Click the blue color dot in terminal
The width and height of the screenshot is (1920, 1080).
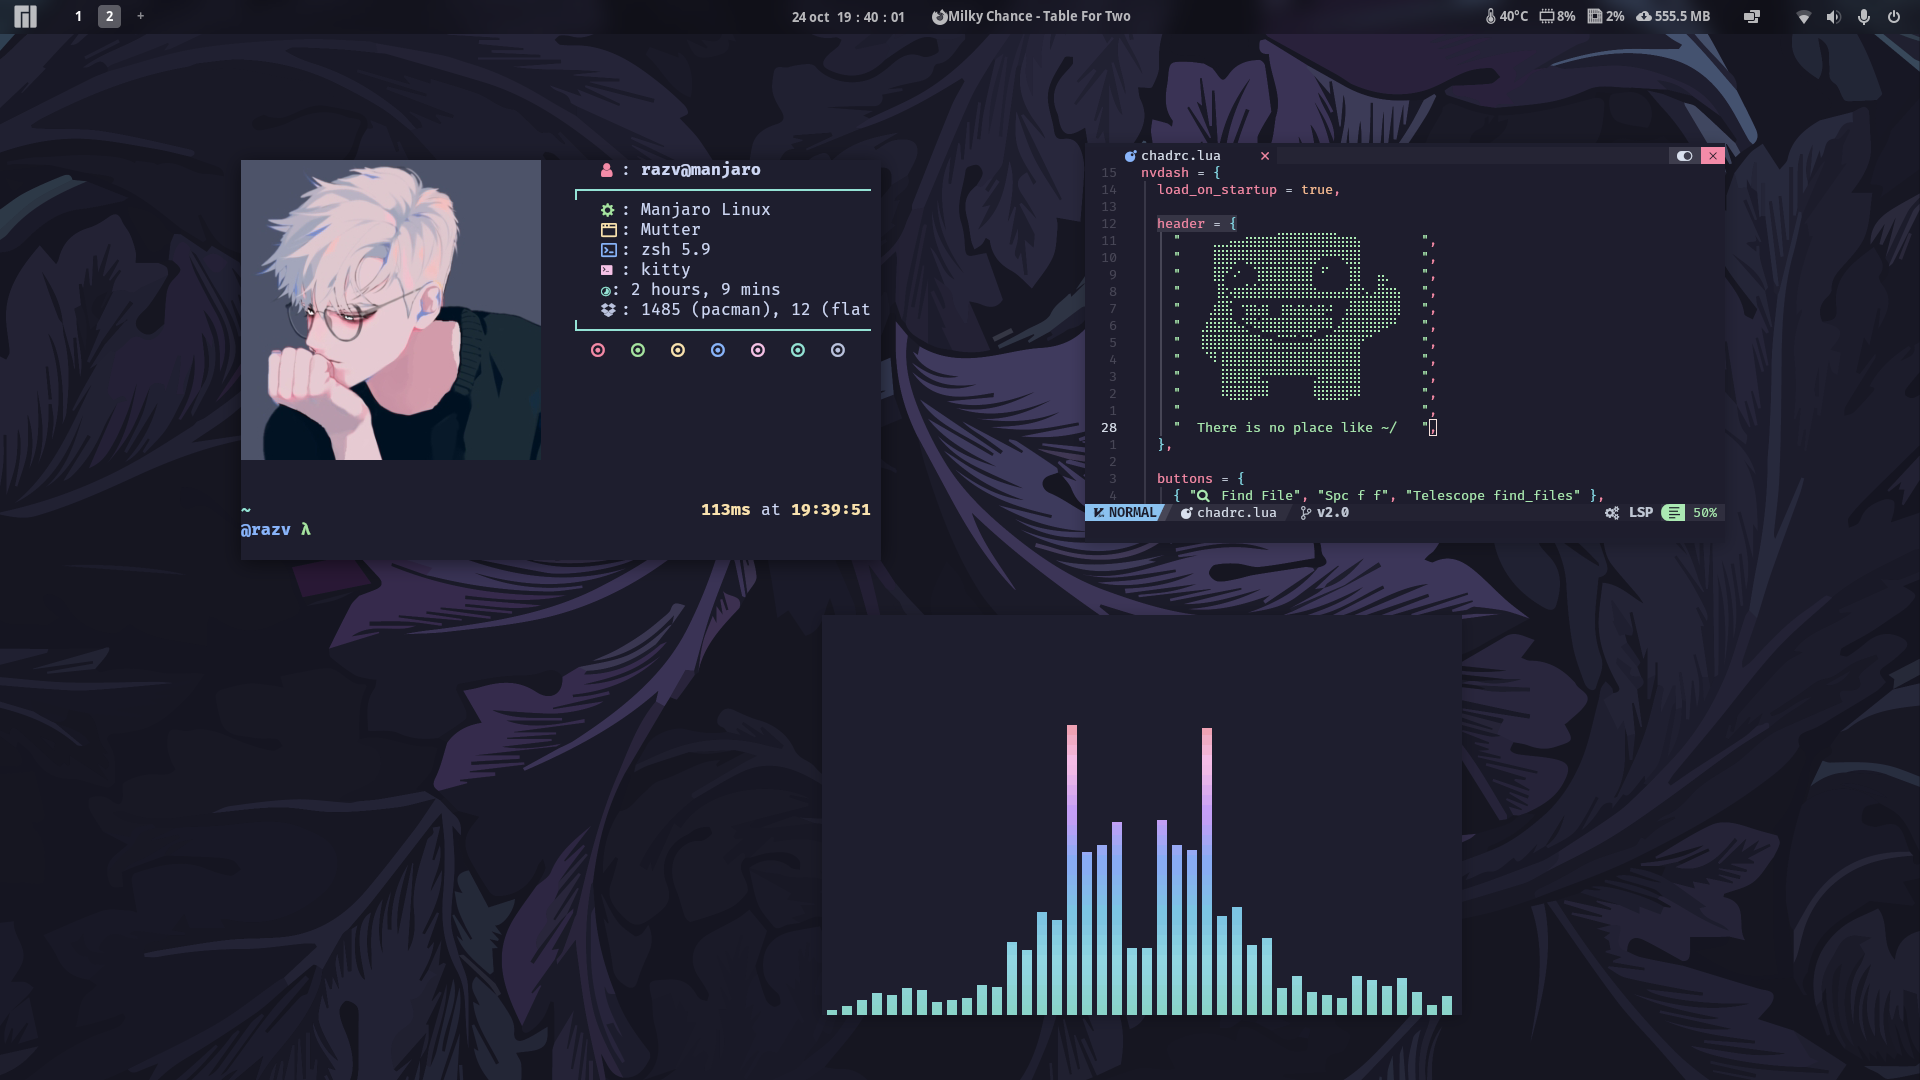[x=717, y=350]
